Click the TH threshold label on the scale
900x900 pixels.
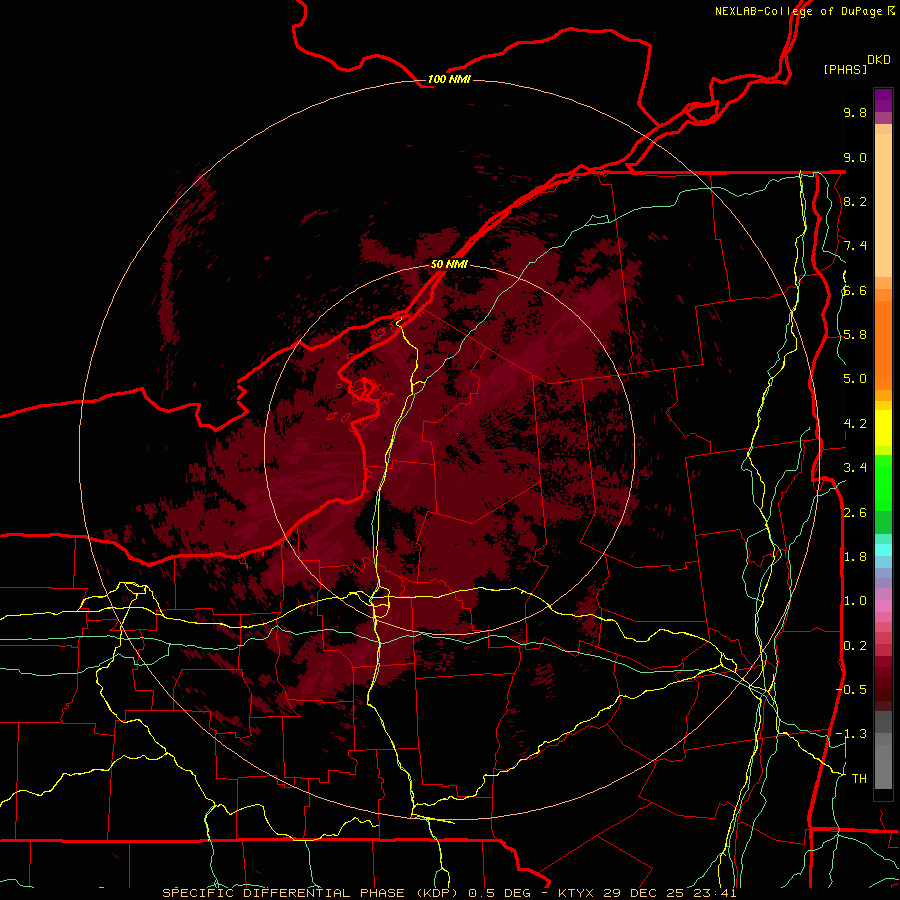(x=859, y=779)
